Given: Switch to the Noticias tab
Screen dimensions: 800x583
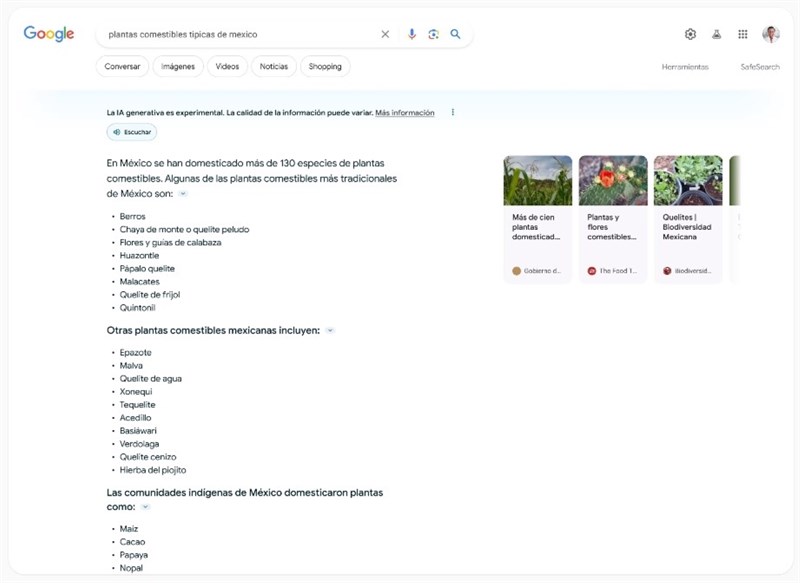Looking at the screenshot, I should (x=273, y=66).
